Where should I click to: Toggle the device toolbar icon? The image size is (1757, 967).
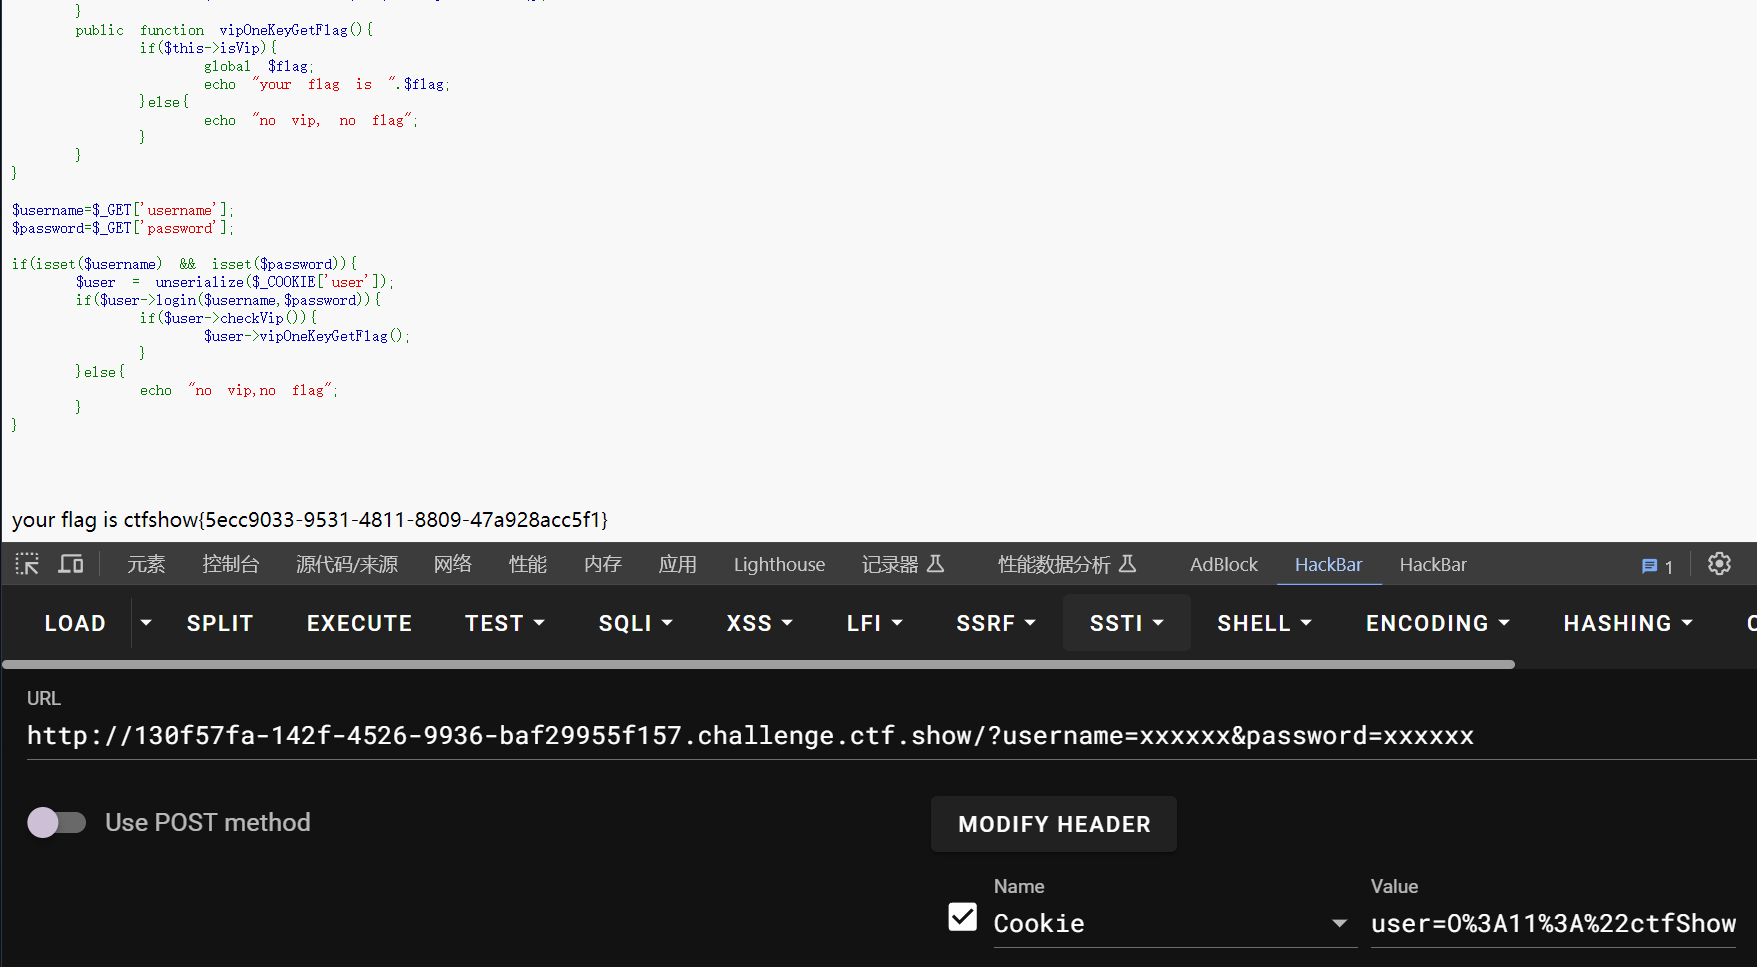[71, 564]
